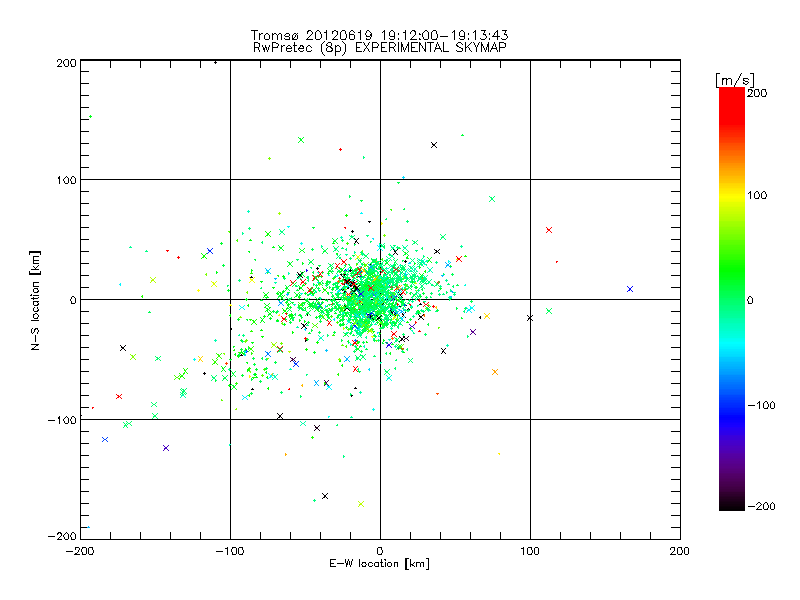Click the '[m/s]' colorbar unit label
Viewport: 800px width, 600px height.
[735, 80]
